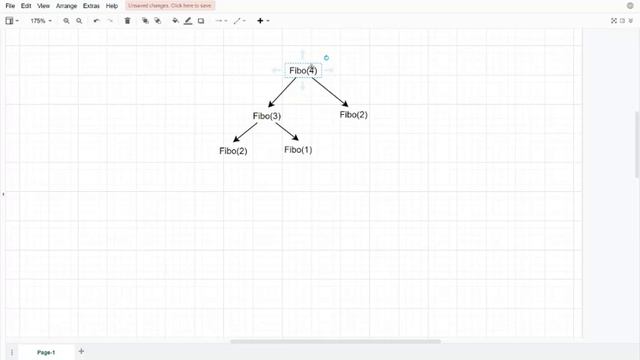Click the vertical canvas scrollbar
The width and height of the screenshot is (640, 360).
click(x=637, y=144)
